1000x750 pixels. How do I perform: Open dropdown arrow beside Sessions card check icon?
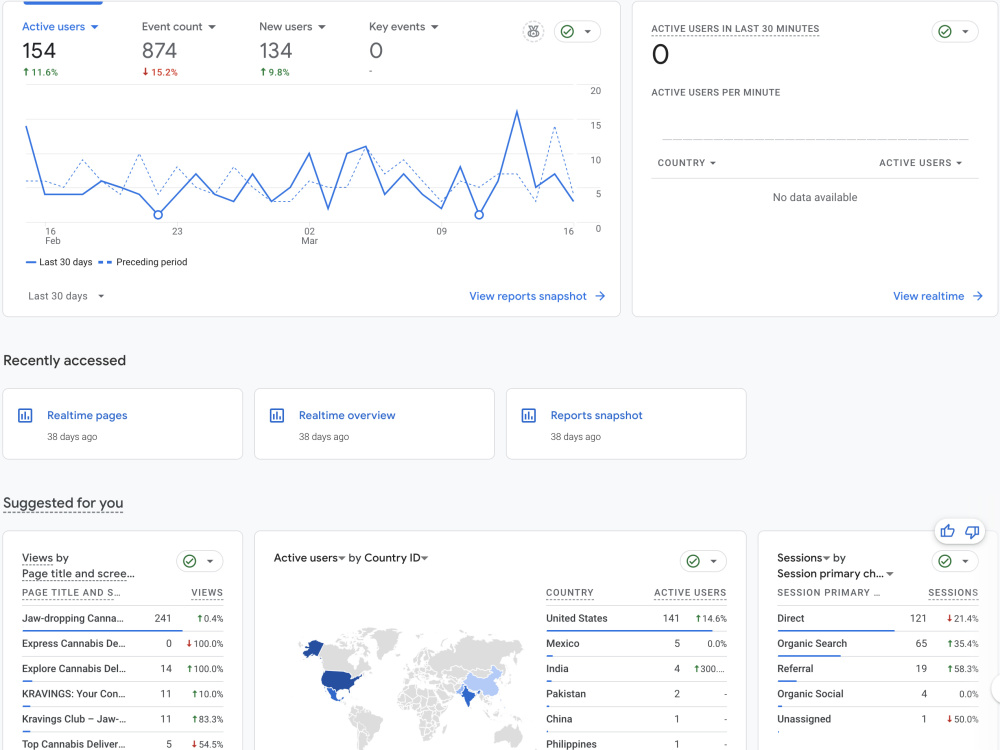(965, 561)
